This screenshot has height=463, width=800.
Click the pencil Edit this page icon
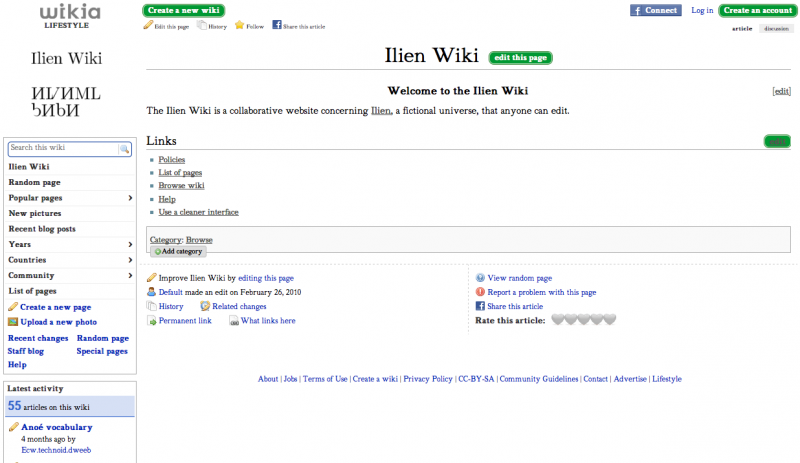coord(148,26)
